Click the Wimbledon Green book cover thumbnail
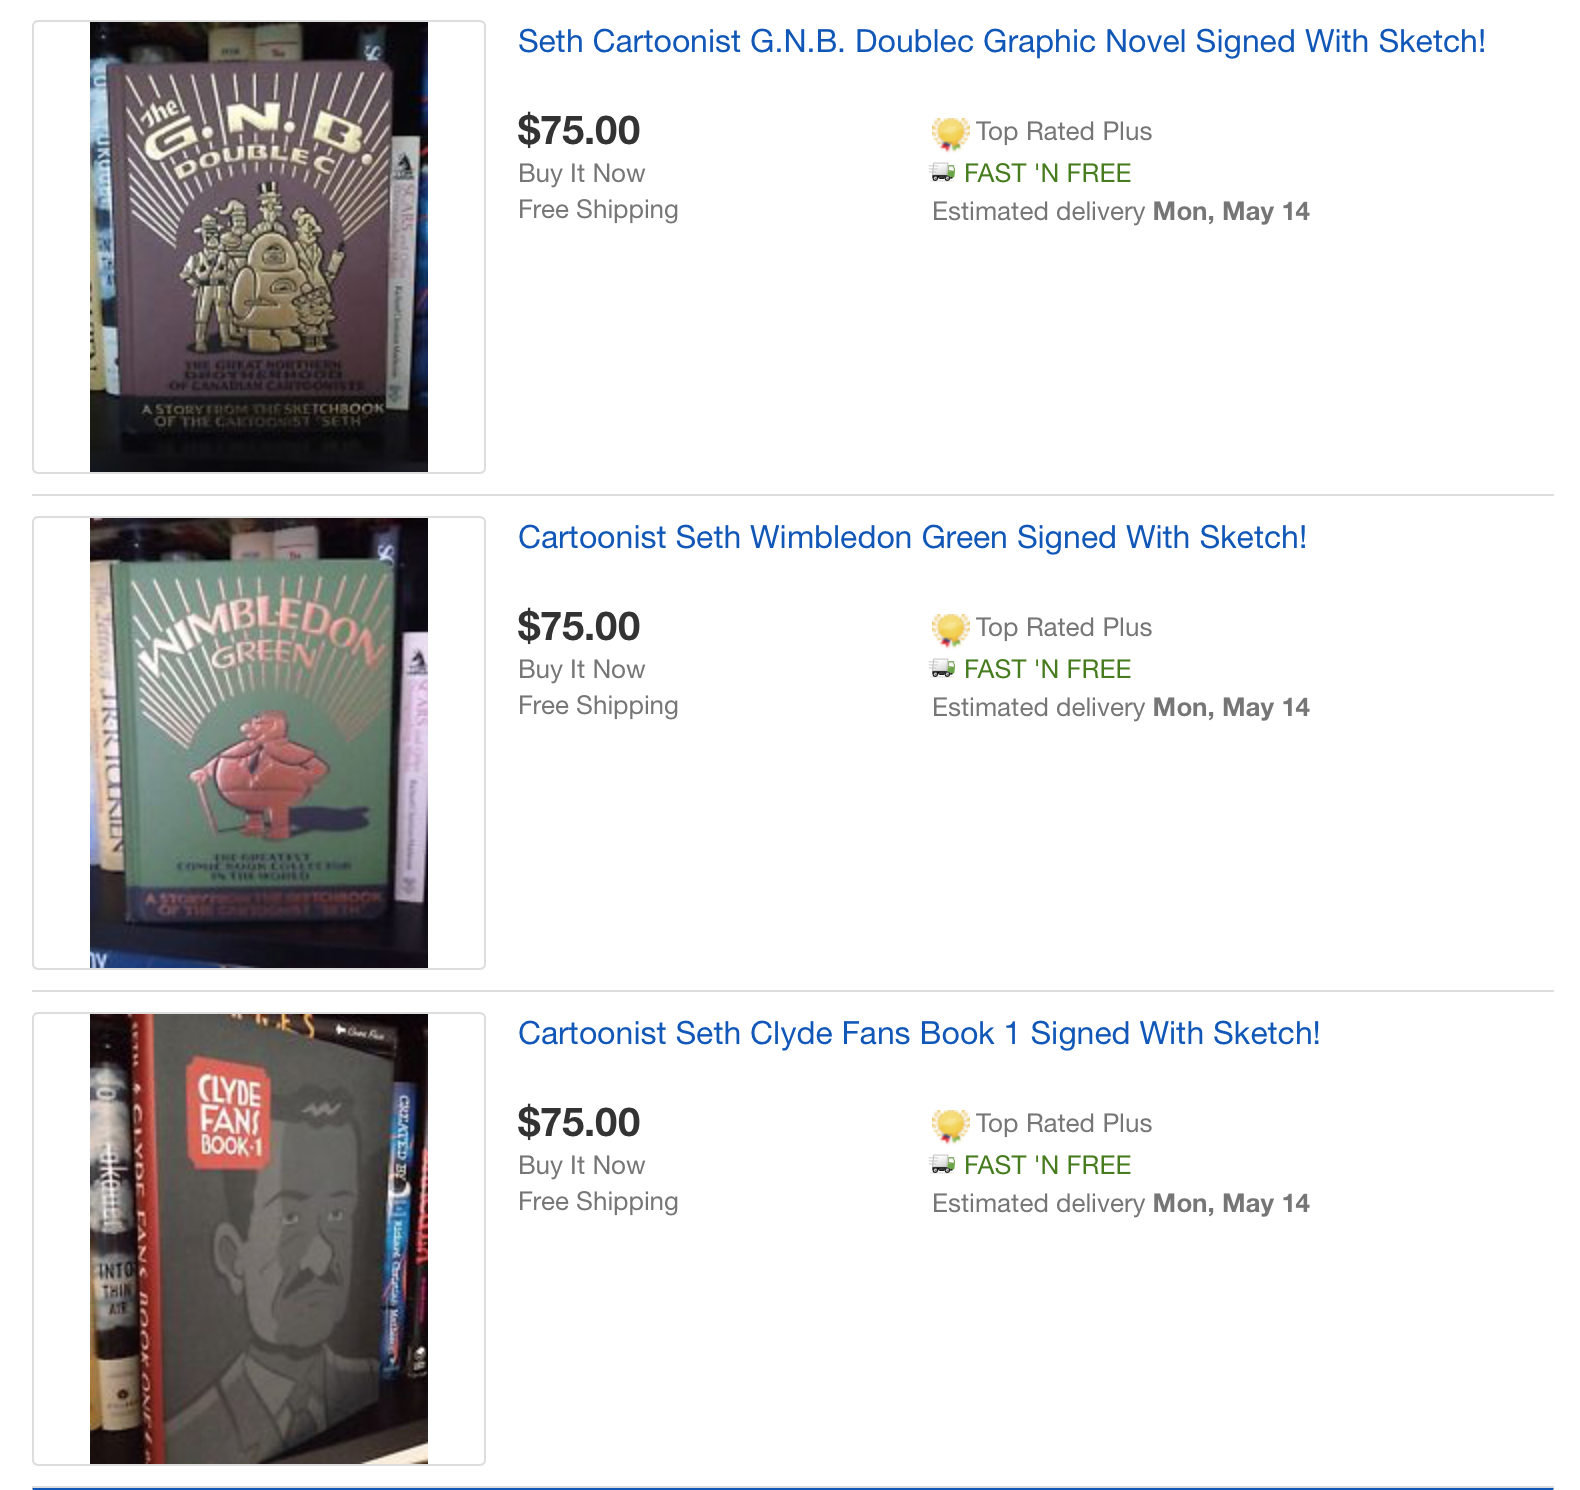 pos(259,743)
